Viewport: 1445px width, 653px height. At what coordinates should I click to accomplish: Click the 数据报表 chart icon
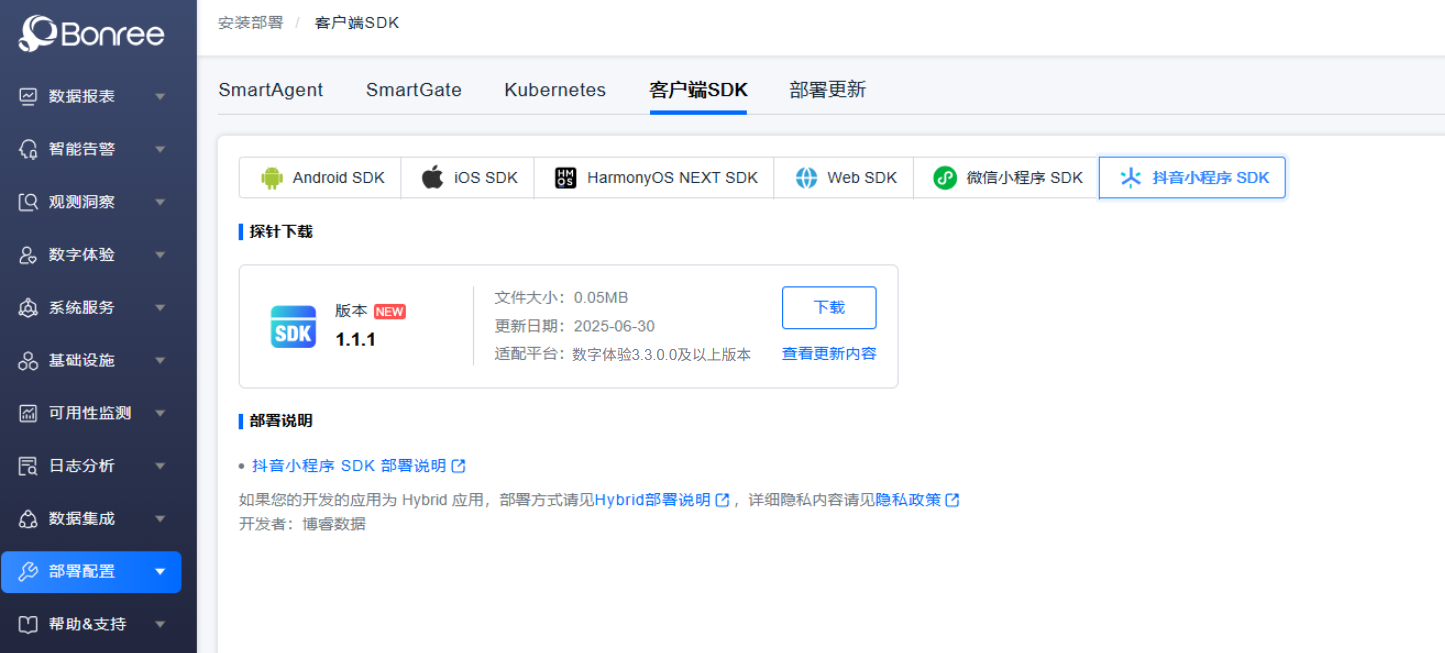coord(28,97)
